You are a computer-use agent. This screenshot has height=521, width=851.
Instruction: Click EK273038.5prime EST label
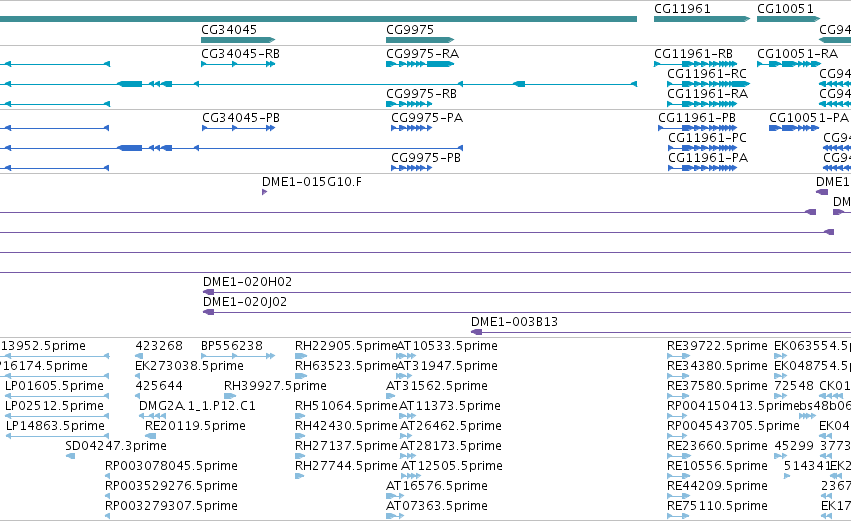pyautogui.click(x=189, y=366)
